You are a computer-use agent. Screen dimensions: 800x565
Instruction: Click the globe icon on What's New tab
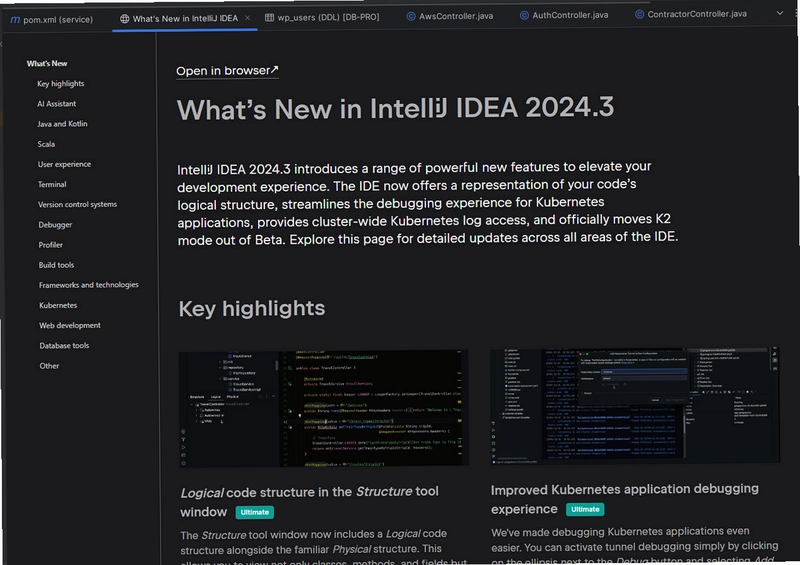pyautogui.click(x=124, y=19)
